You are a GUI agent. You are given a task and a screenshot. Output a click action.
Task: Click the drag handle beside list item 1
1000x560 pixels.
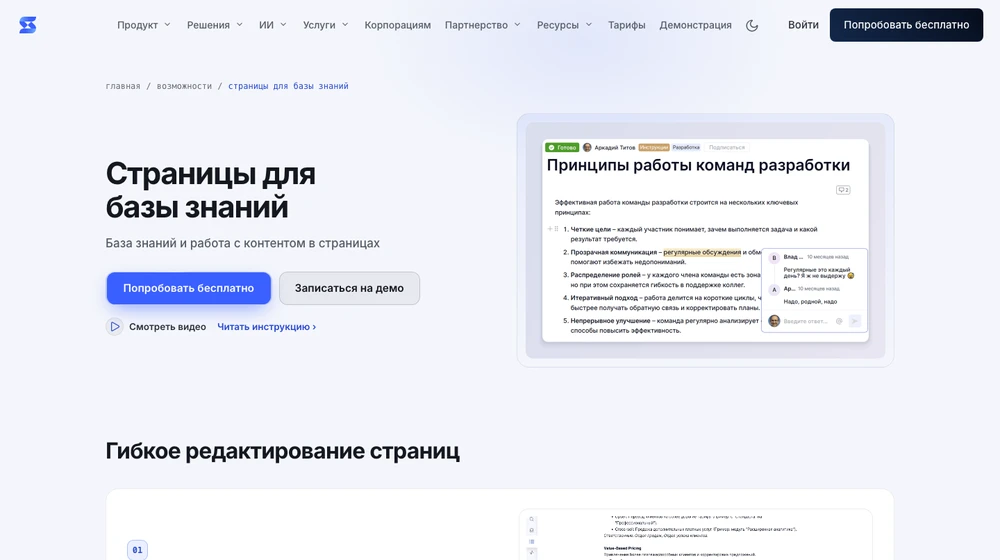(x=556, y=229)
